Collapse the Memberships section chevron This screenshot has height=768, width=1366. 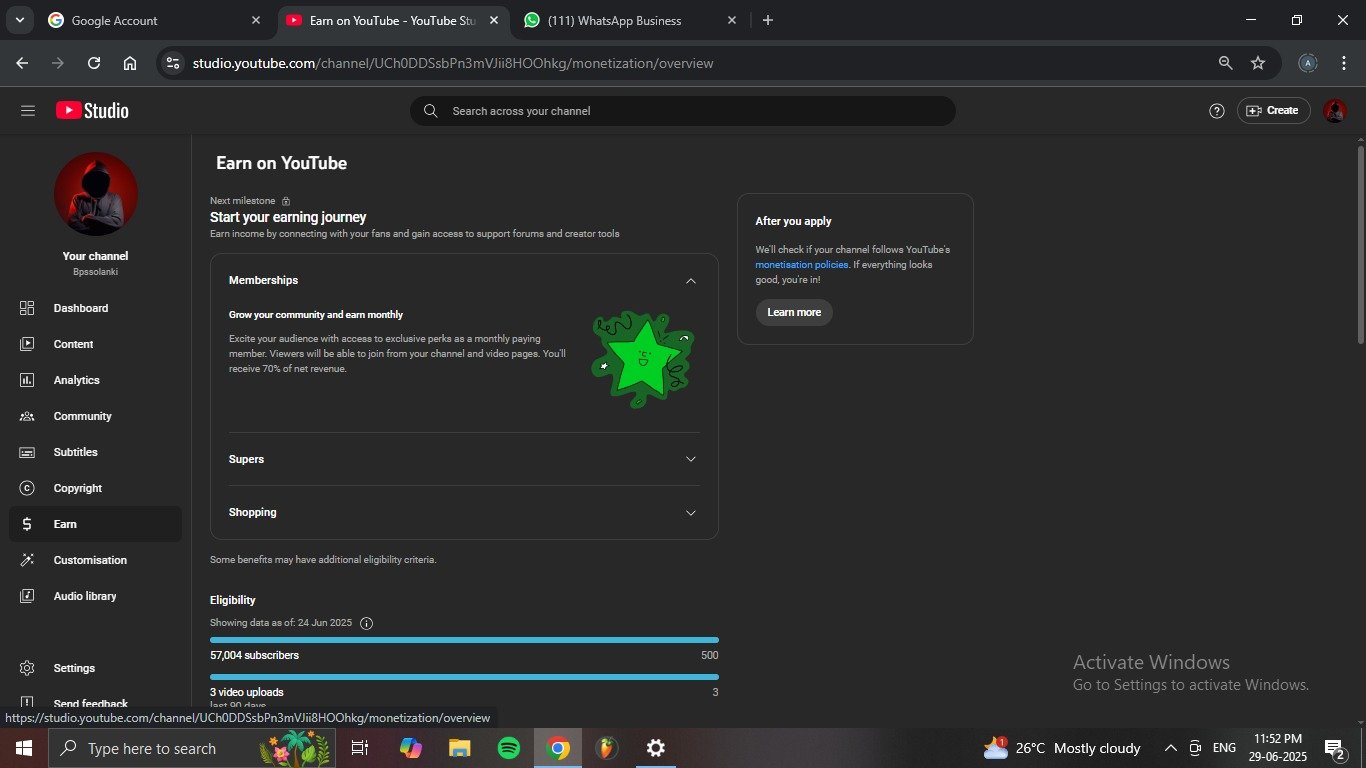[x=690, y=281]
